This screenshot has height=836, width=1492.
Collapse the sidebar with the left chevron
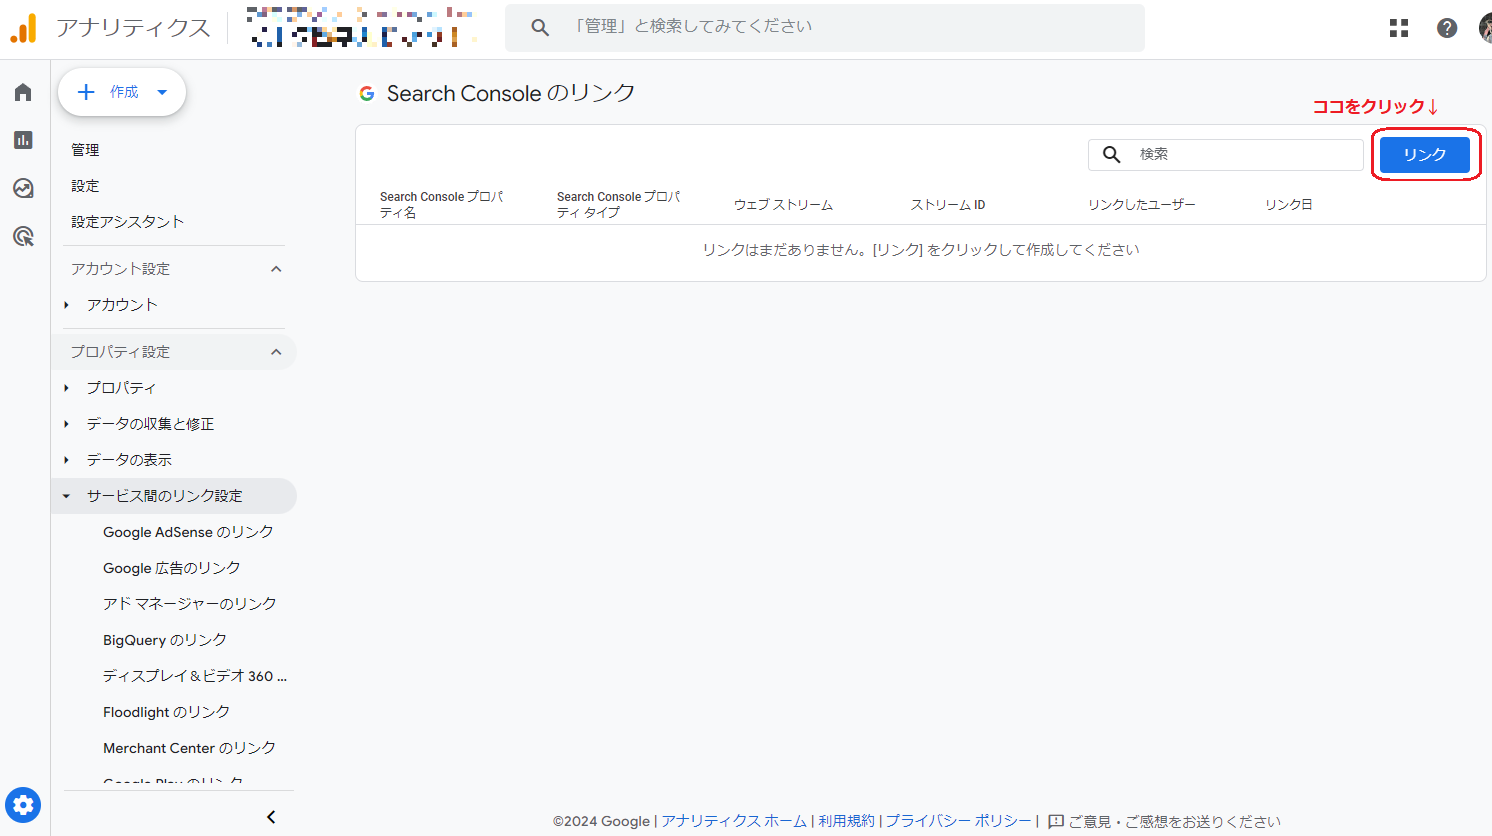[x=270, y=816]
